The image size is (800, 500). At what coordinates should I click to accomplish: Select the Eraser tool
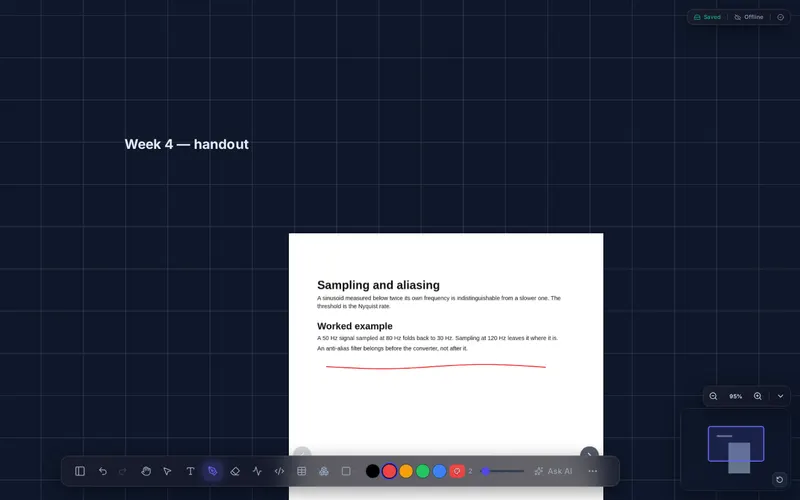(235, 471)
